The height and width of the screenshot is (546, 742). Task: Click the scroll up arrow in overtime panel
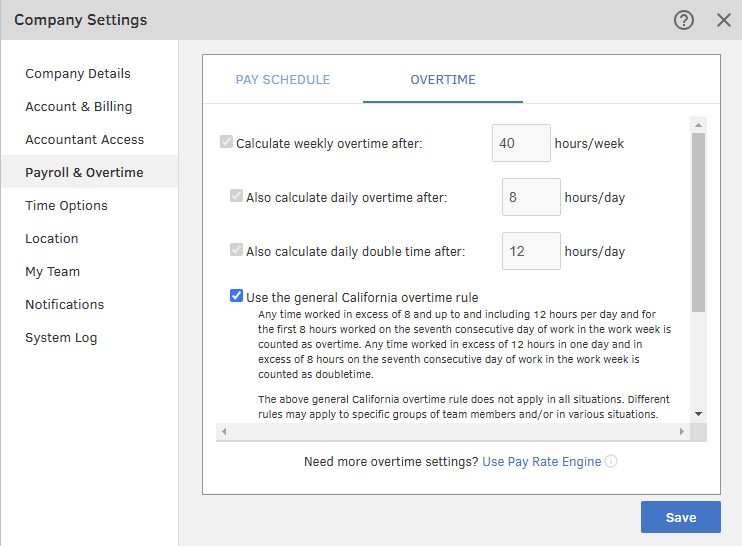point(698,125)
